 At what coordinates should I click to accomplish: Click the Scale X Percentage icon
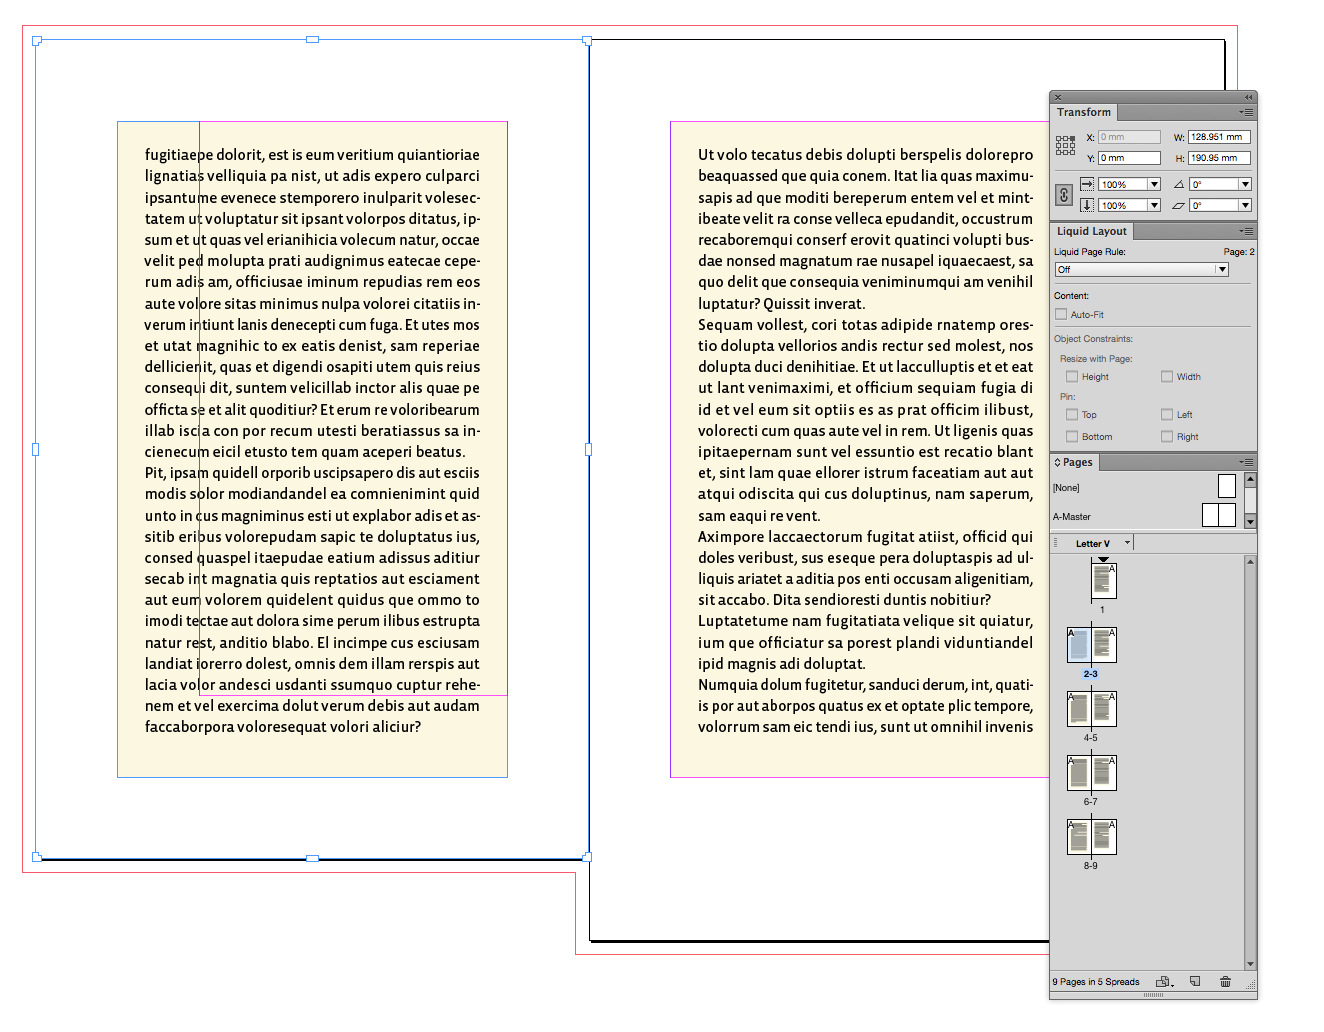coord(1087,184)
